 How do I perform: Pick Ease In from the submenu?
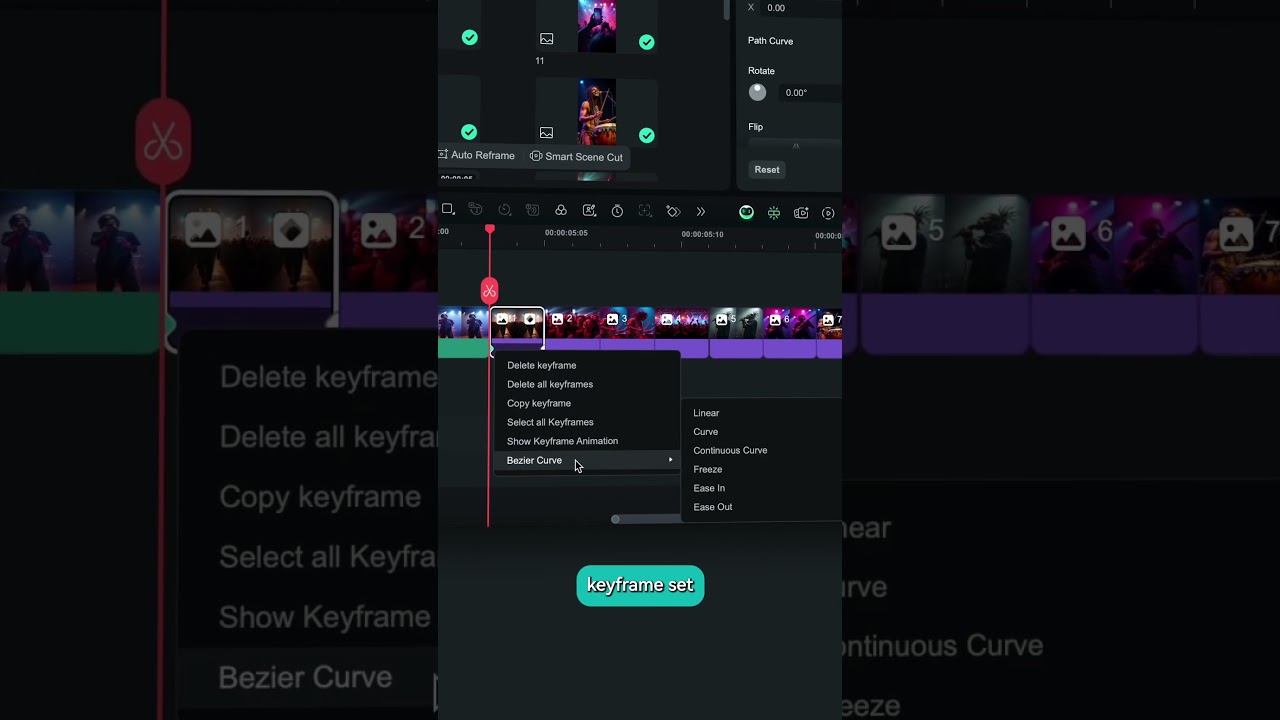pos(709,488)
